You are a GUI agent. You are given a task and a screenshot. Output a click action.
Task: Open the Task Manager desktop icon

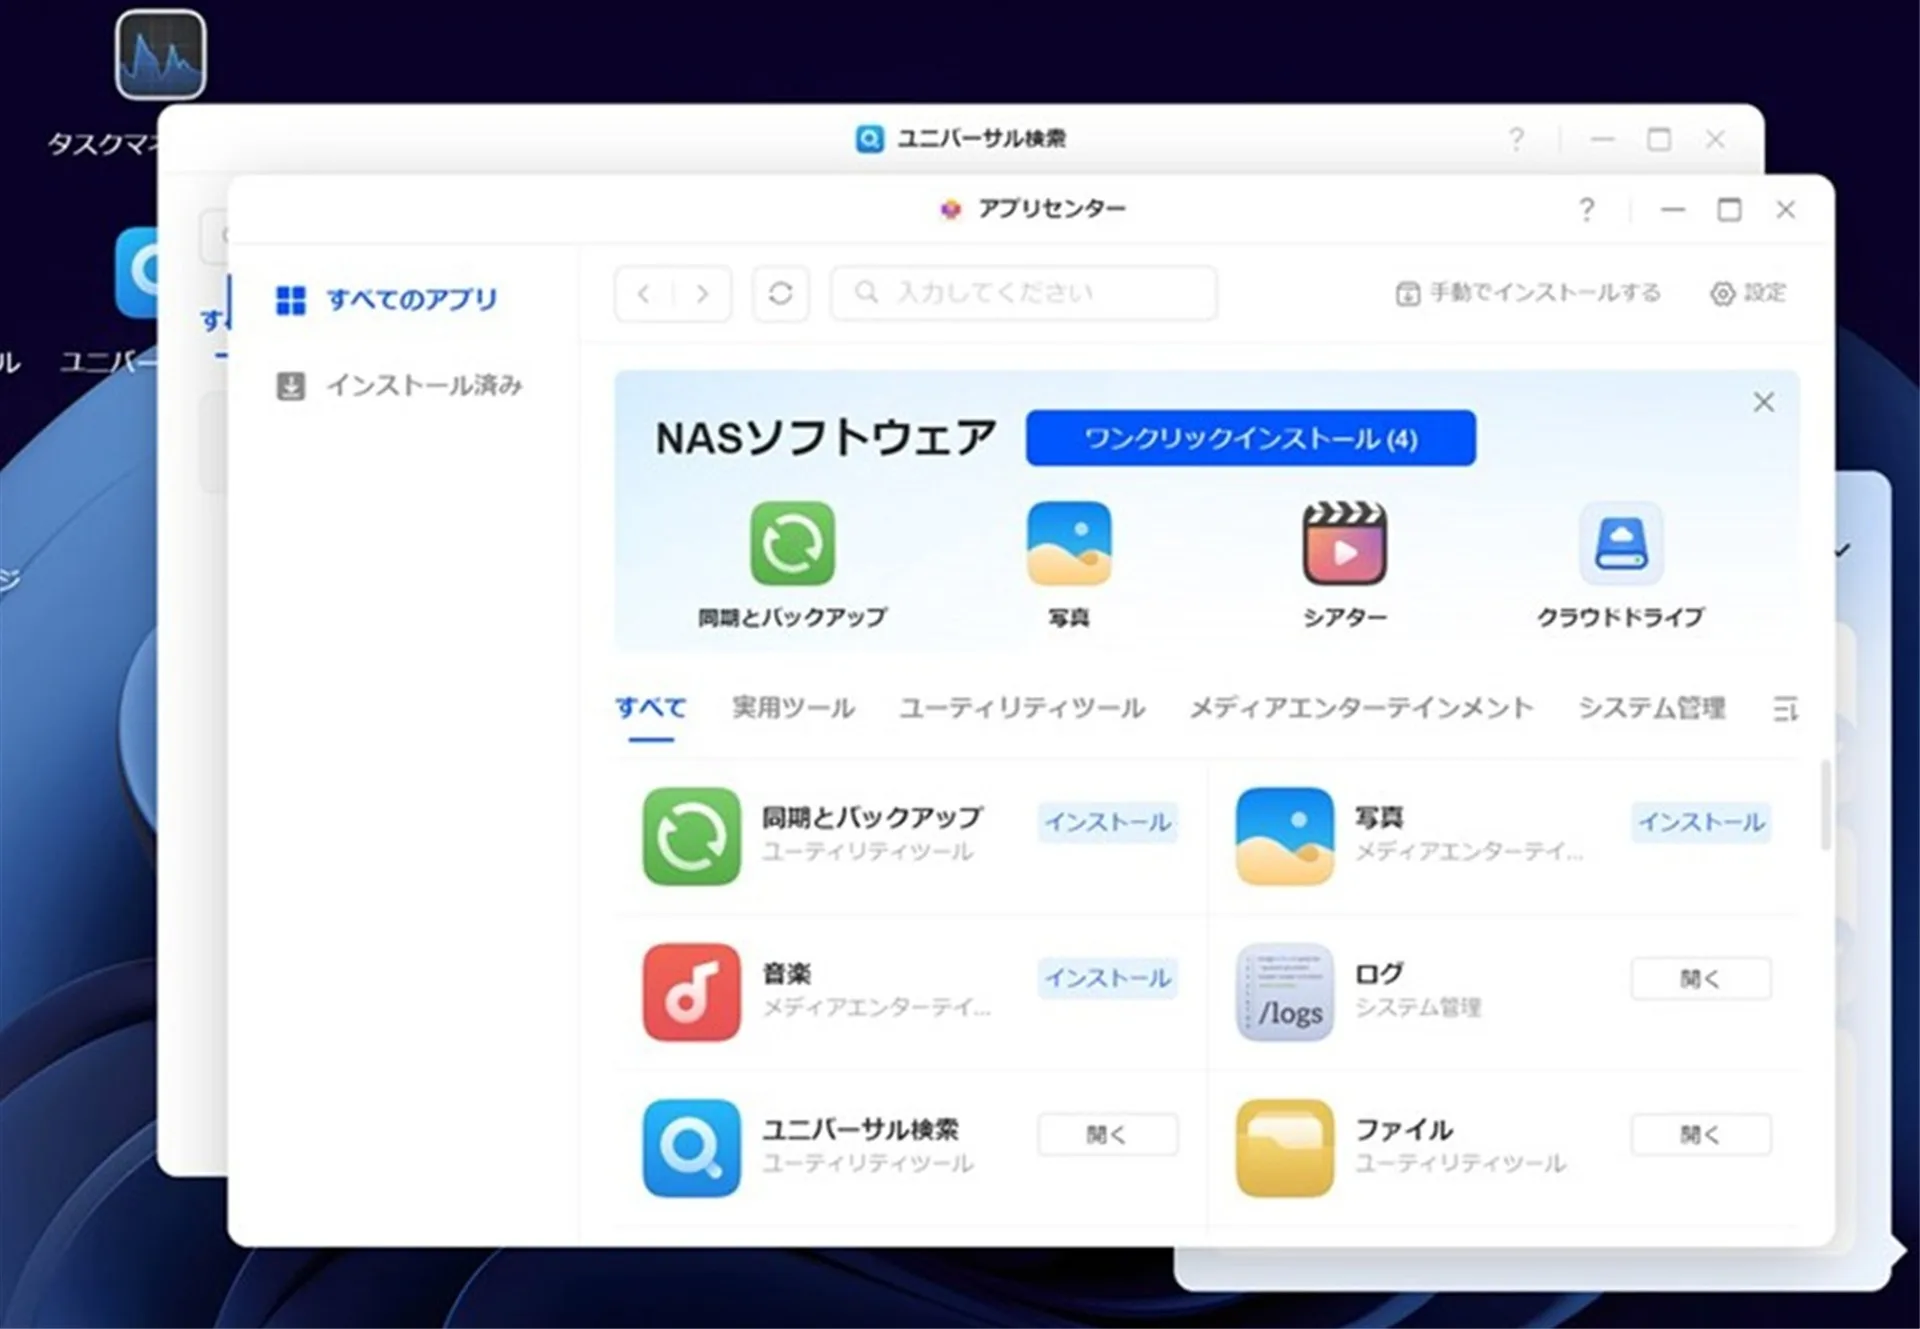[x=160, y=56]
